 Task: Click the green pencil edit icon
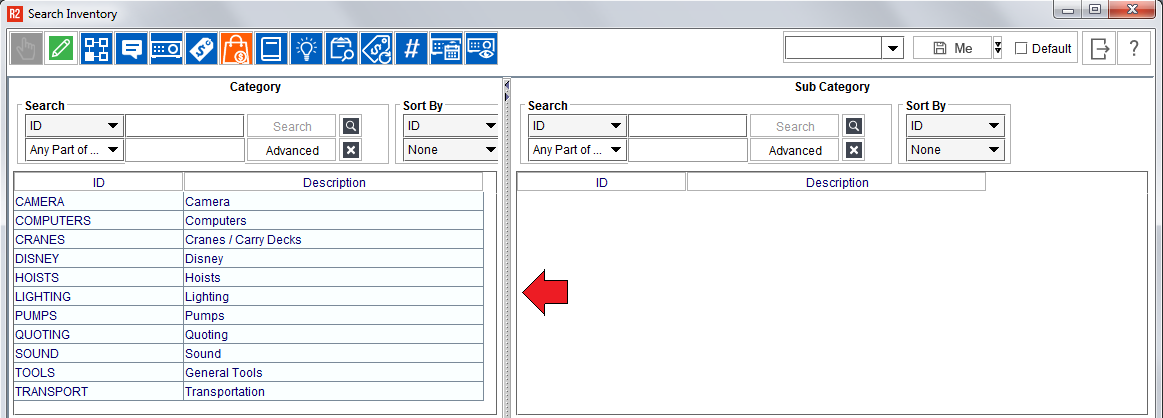(x=62, y=49)
